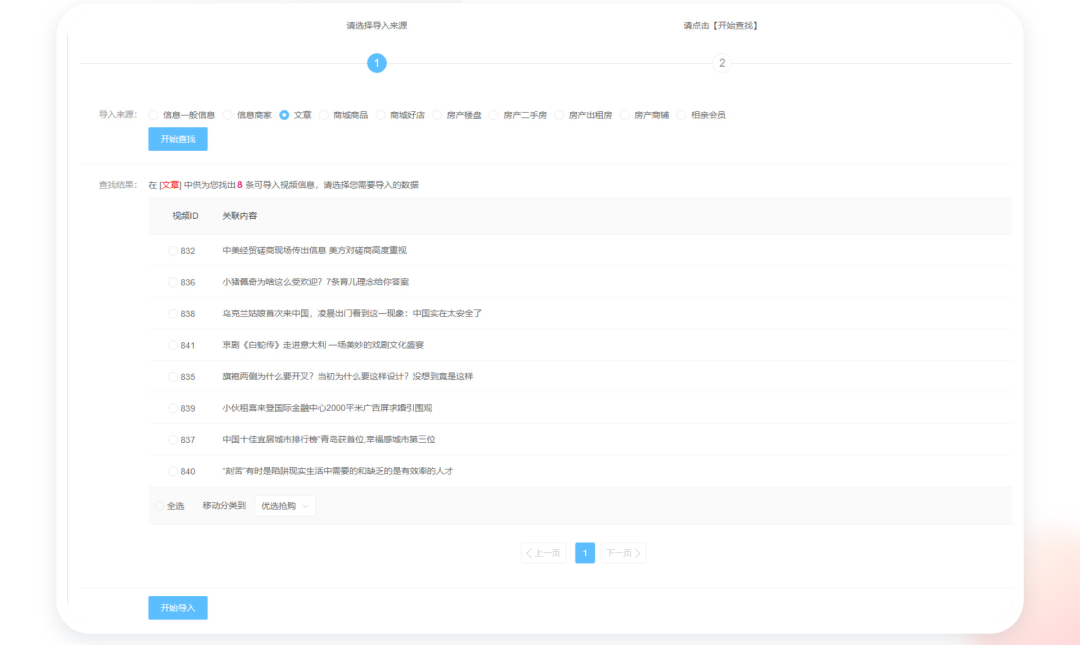The width and height of the screenshot is (1080, 645).
Task: Go to previous page with 上一页
Action: coord(544,553)
